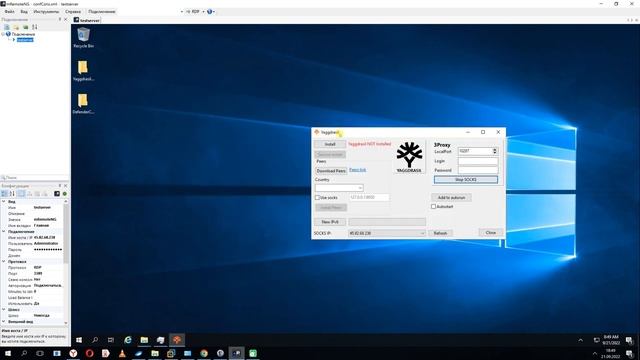Click the Yggdrasil app icon on remote taskbar
The height and width of the screenshot is (360, 640).
pos(177,340)
